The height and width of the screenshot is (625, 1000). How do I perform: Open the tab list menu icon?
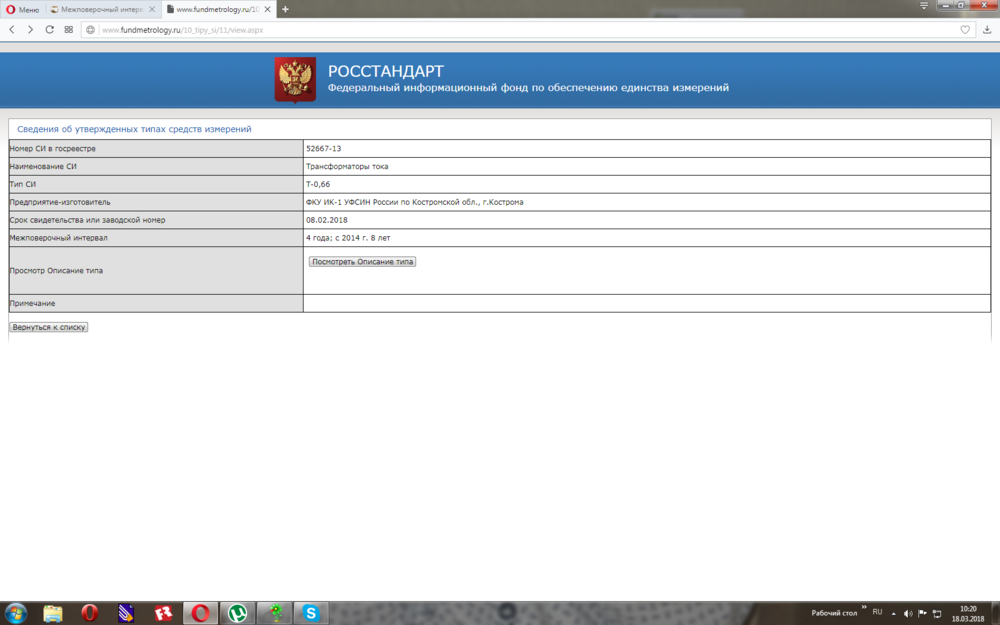[x=924, y=6]
